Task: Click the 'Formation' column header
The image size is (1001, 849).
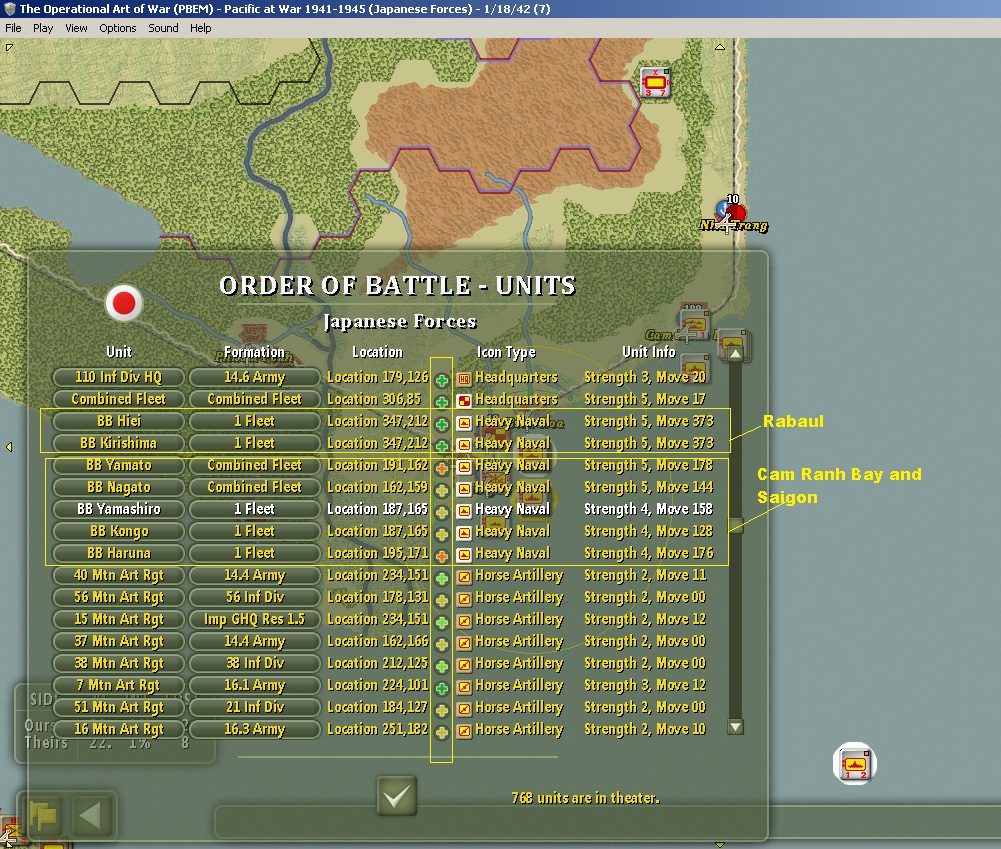Action: pos(254,352)
